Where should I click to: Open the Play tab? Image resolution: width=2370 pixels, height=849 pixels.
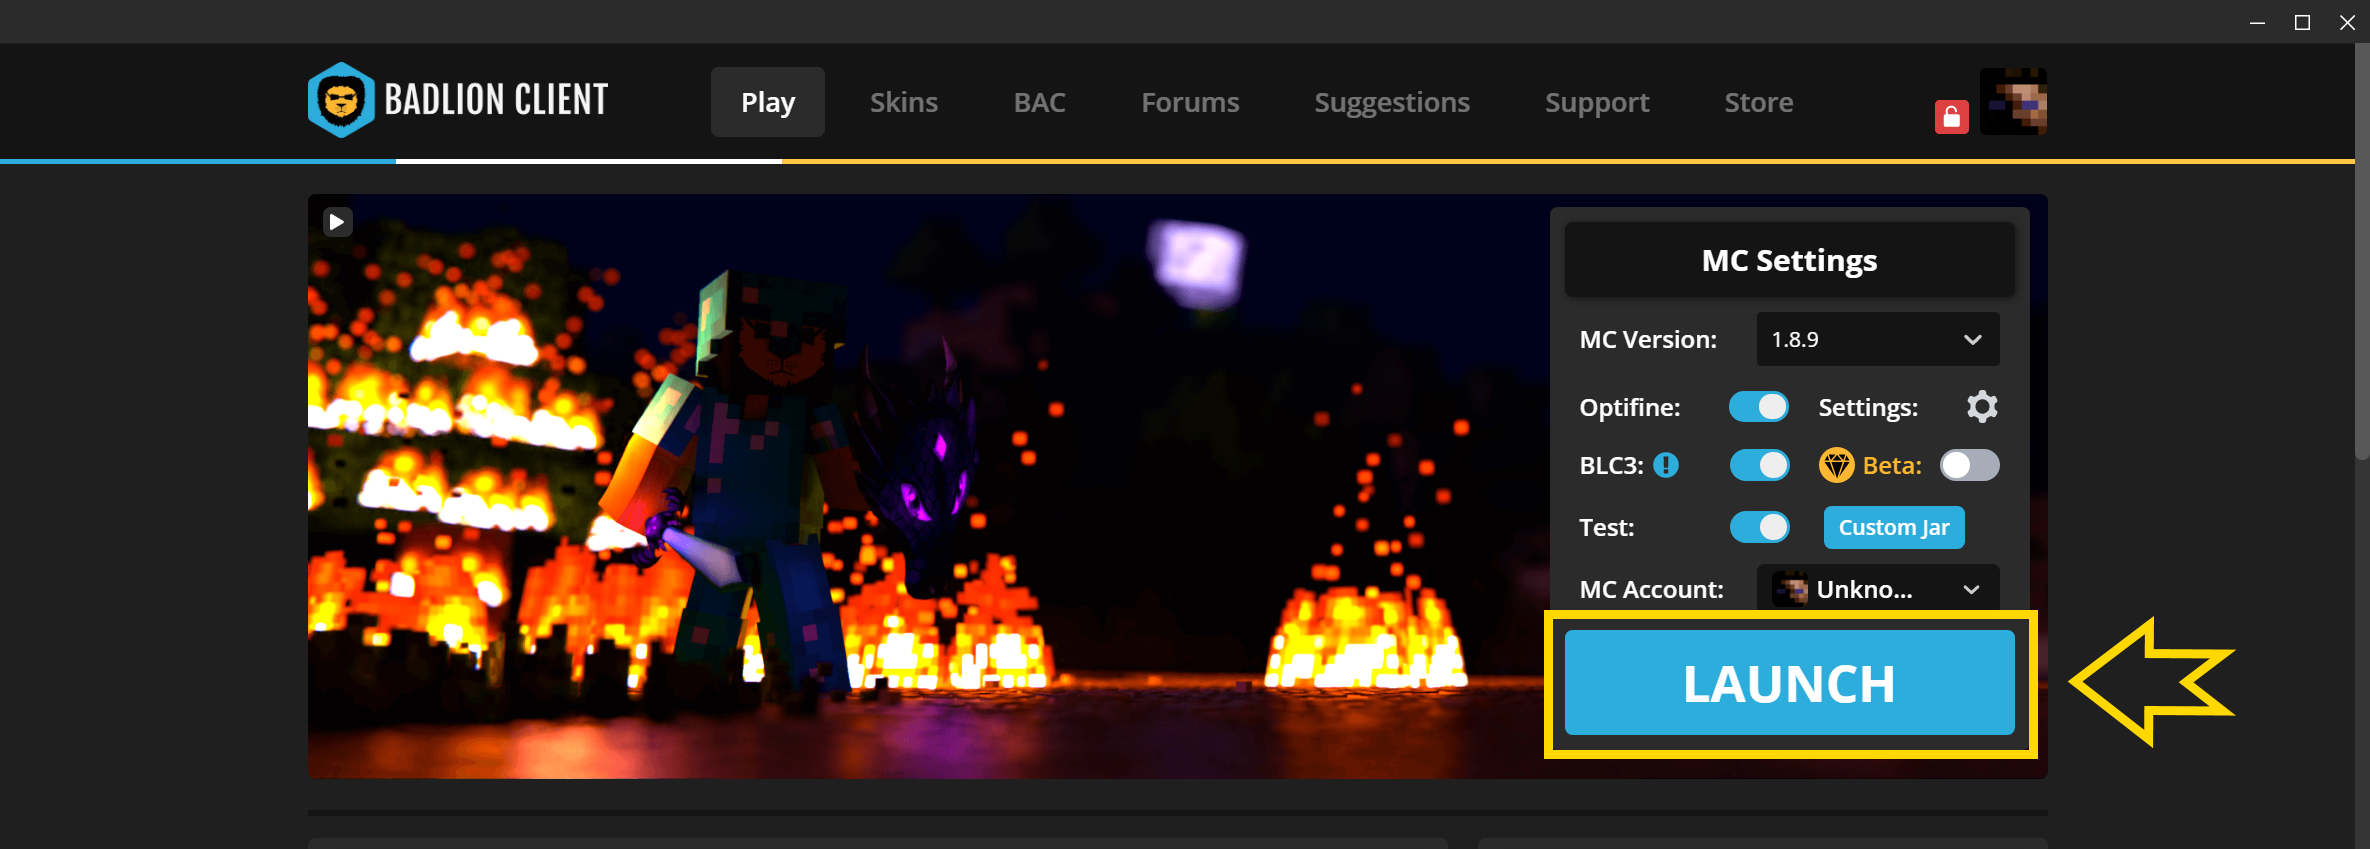pyautogui.click(x=768, y=102)
